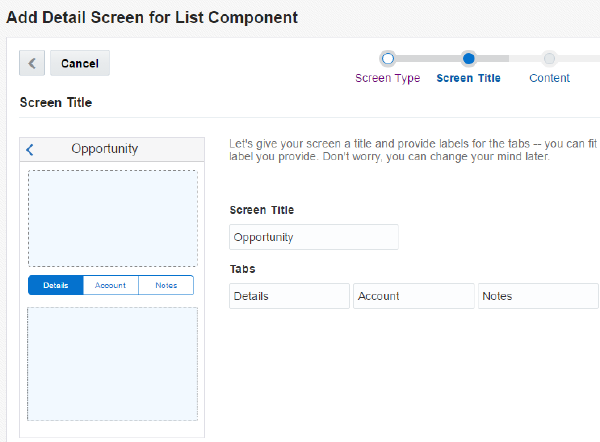The width and height of the screenshot is (600, 442).
Task: Switch to Account tab in phone preview
Action: point(110,285)
